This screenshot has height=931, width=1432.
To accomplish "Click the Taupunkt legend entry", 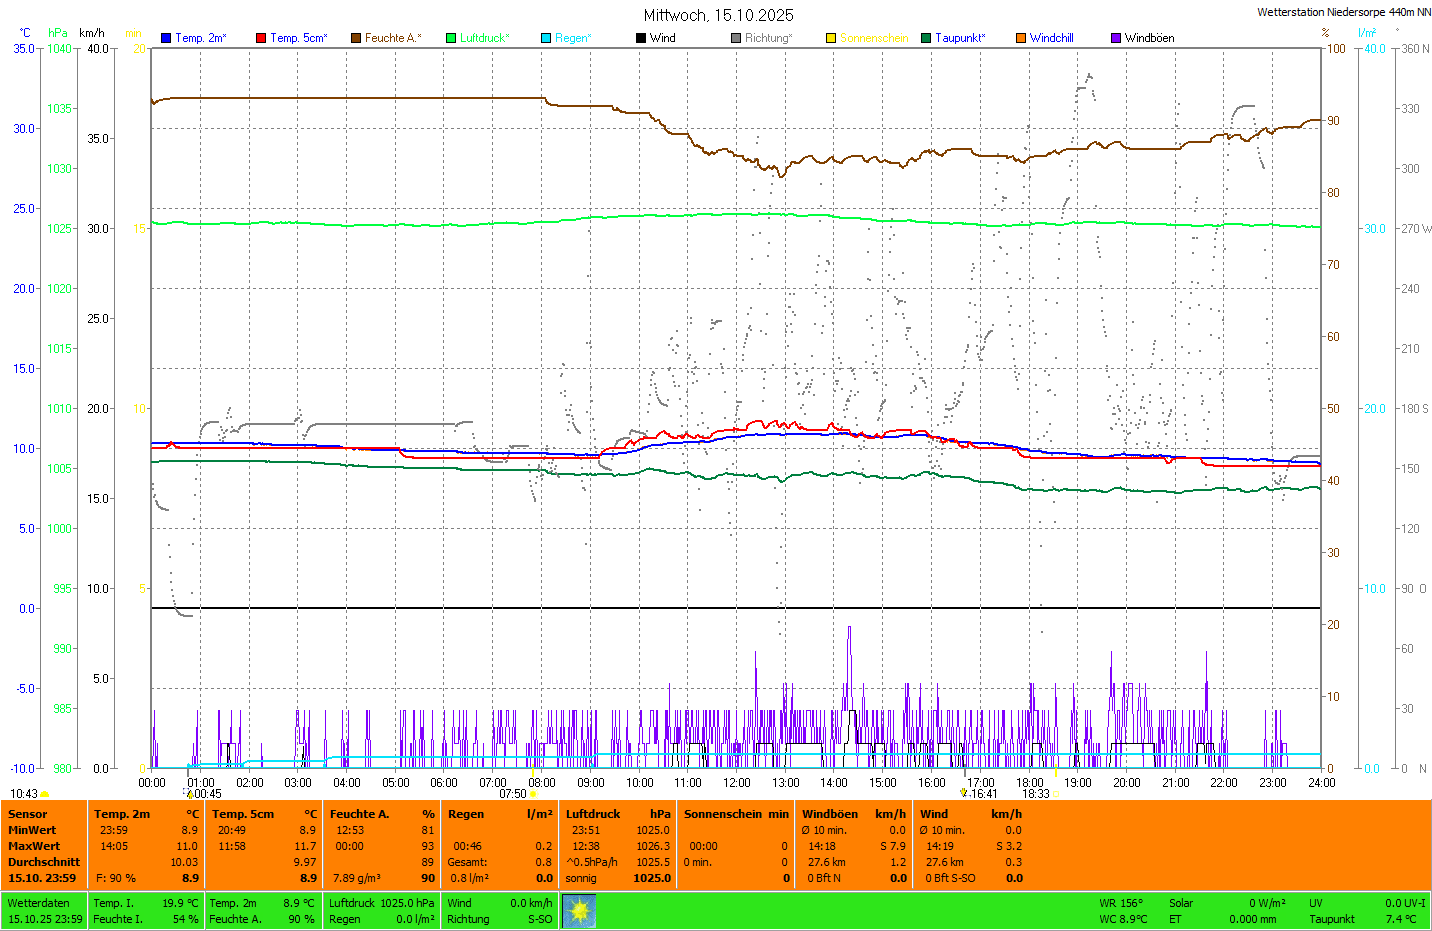I will coord(960,38).
